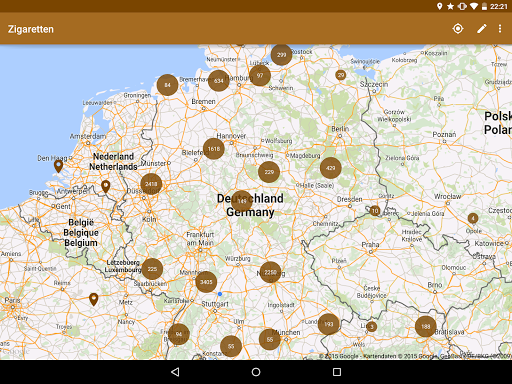Select the map pin near Antwerpen
The width and height of the screenshot is (512, 384).
[x=106, y=187]
